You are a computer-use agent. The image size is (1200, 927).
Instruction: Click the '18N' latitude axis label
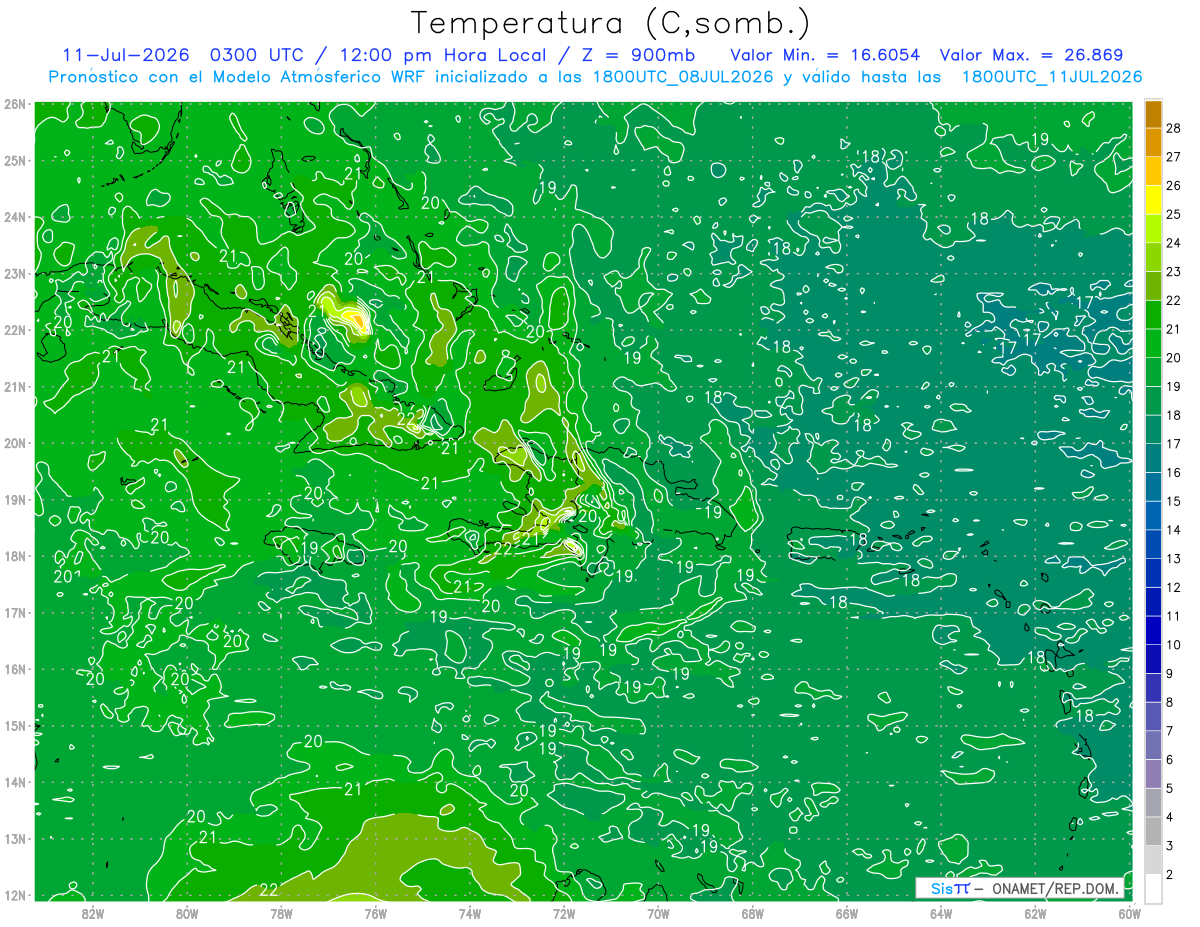pos(15,556)
